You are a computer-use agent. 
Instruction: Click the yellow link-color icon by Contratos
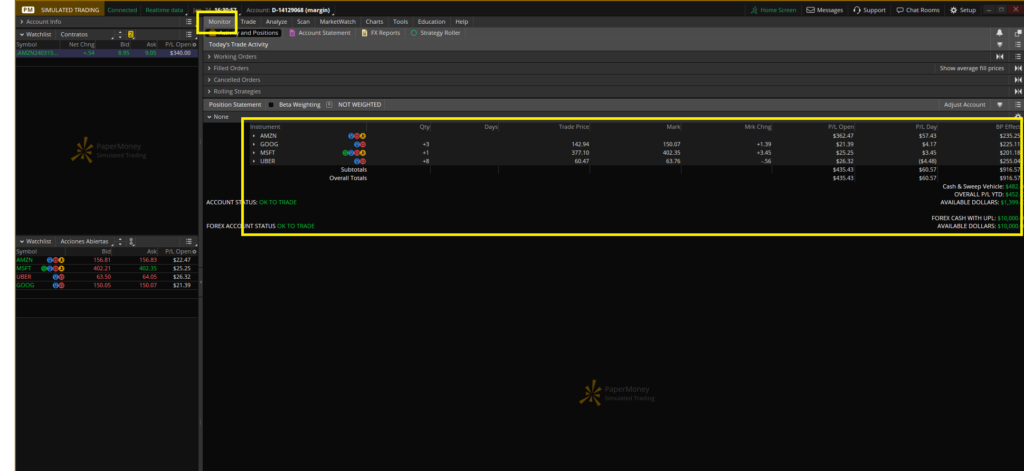click(x=131, y=34)
